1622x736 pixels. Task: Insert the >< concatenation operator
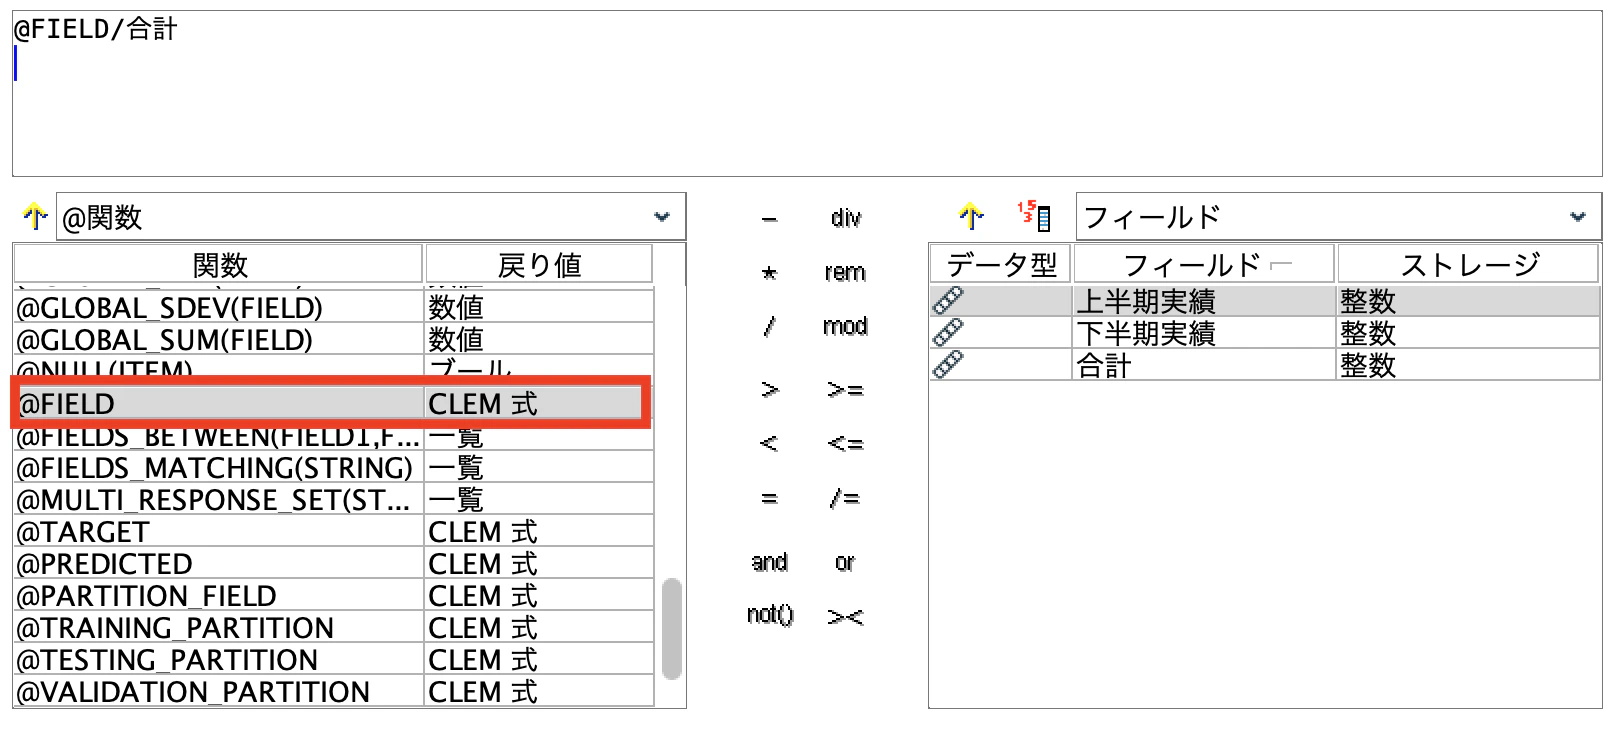point(845,617)
